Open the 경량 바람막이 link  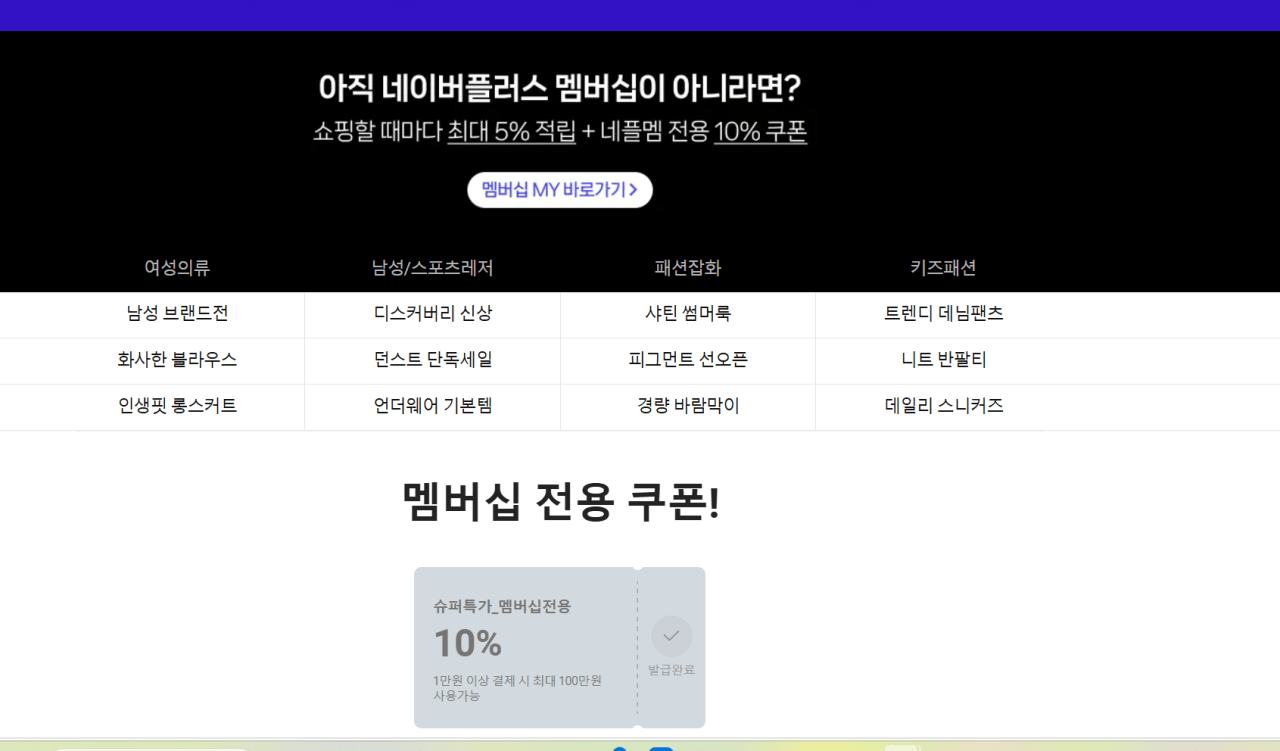[688, 406]
